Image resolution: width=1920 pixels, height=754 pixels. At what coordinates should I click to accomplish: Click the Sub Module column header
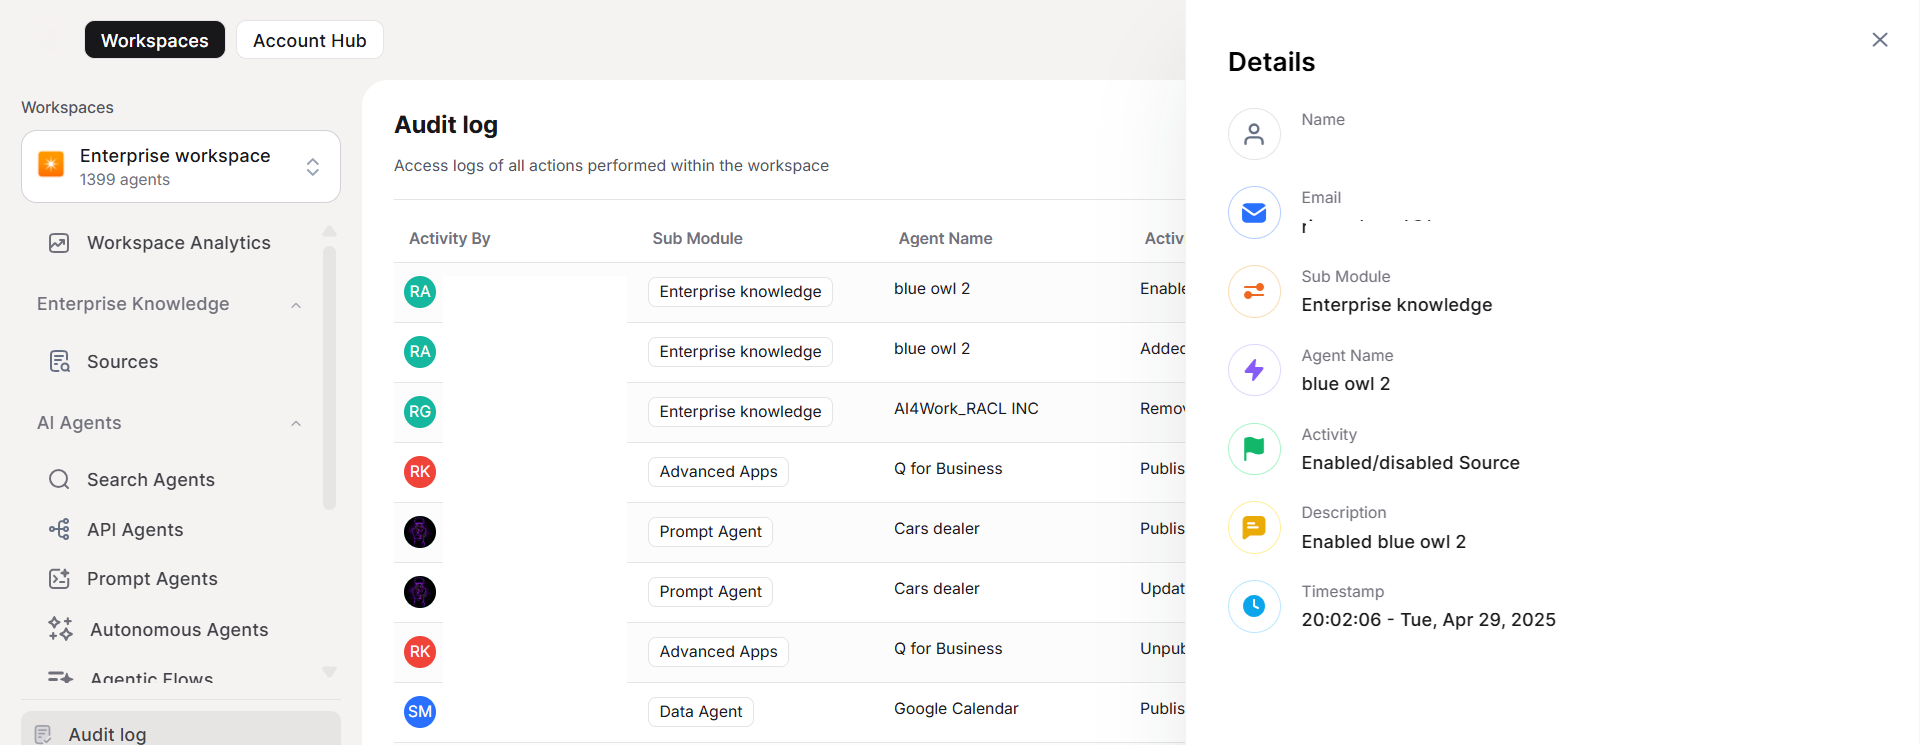(x=697, y=239)
